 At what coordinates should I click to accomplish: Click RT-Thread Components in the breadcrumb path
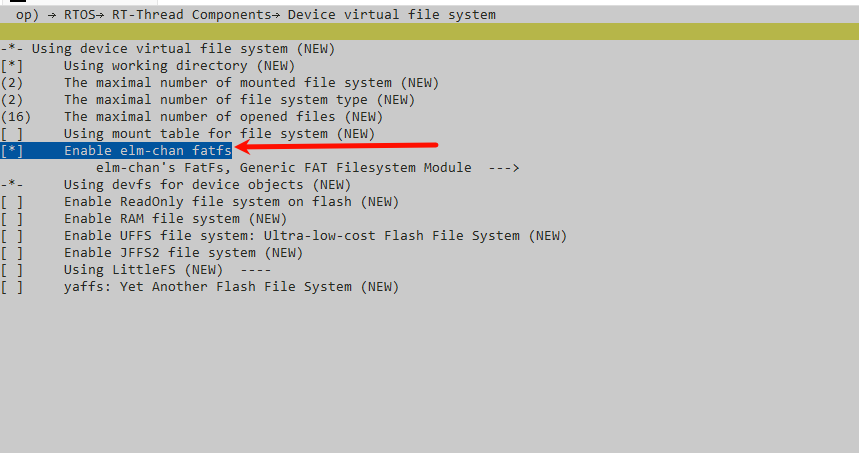point(191,15)
